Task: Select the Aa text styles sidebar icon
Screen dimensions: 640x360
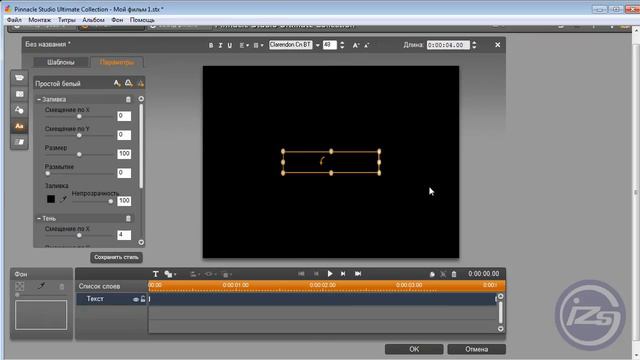Action: [x=19, y=126]
